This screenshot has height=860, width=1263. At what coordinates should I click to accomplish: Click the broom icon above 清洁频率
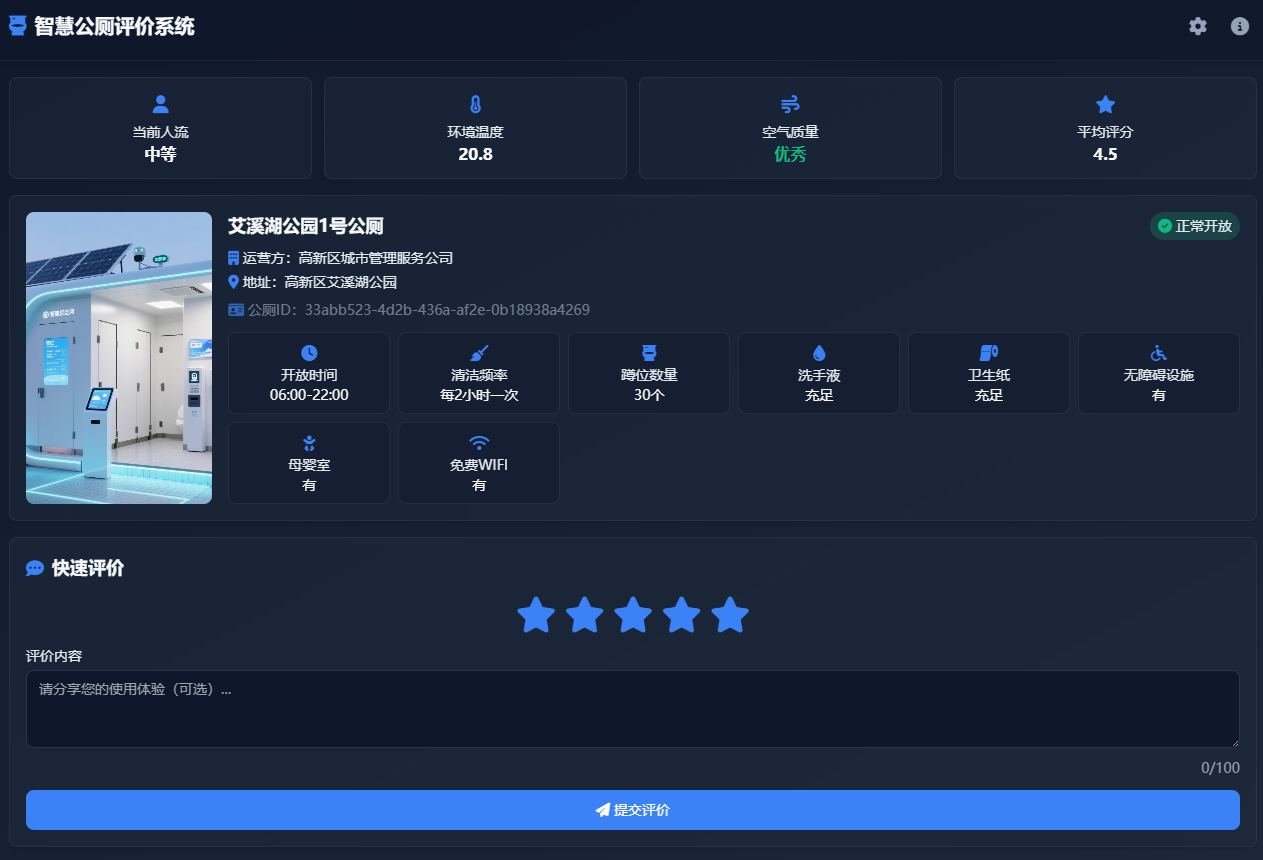point(479,352)
